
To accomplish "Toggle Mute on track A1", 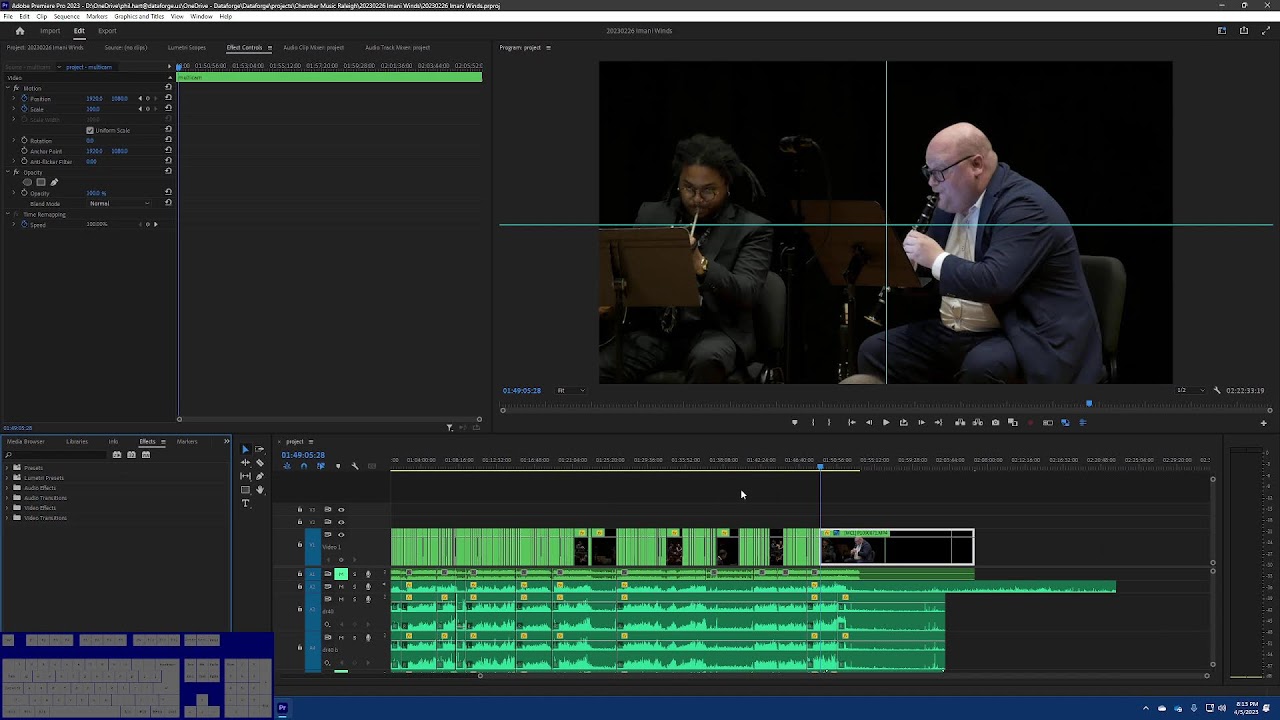I will pos(341,574).
